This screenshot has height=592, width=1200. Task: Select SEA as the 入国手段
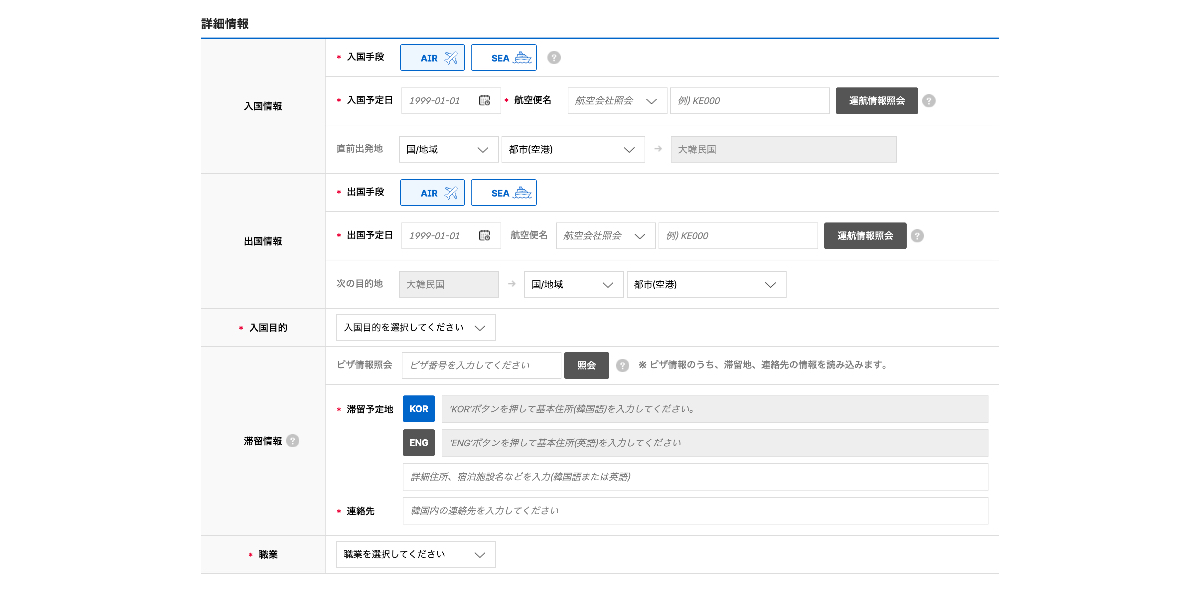coord(504,58)
